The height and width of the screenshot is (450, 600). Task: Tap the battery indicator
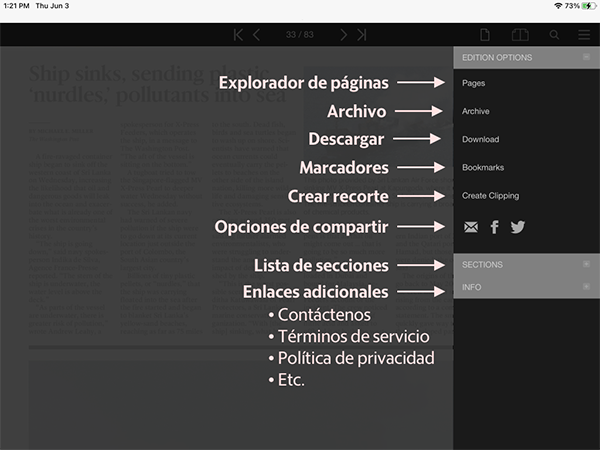click(x=588, y=6)
